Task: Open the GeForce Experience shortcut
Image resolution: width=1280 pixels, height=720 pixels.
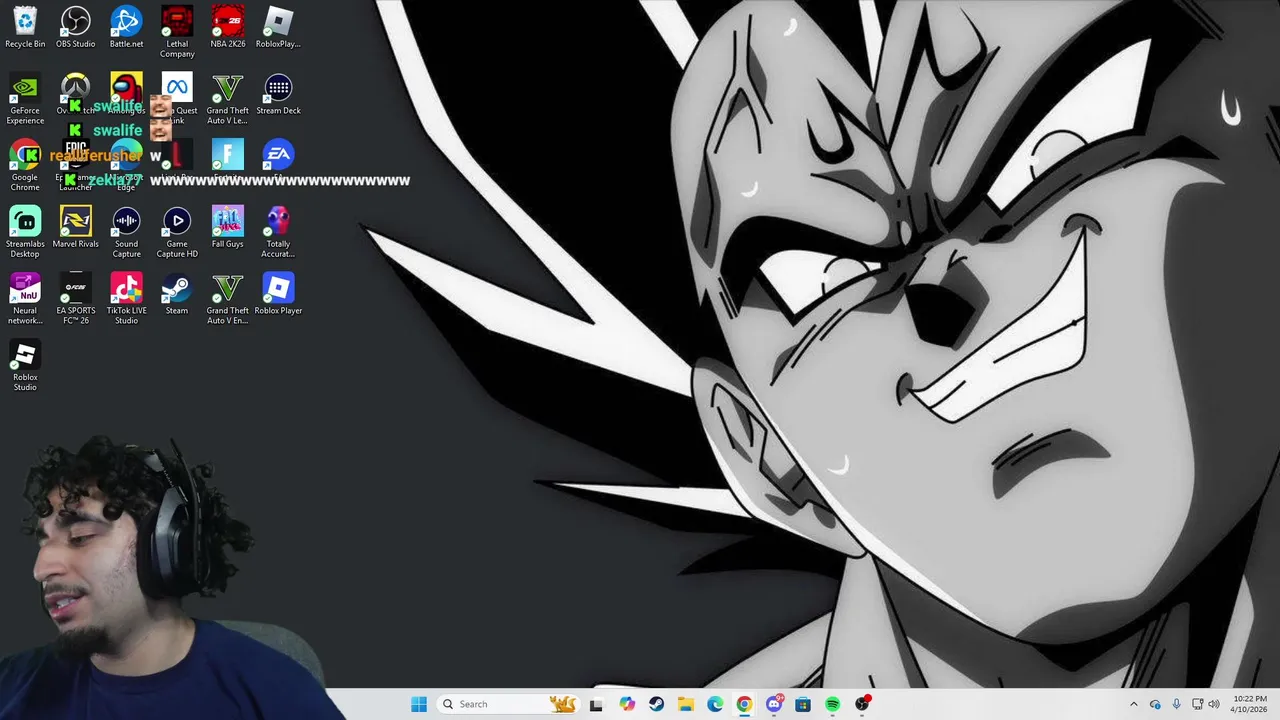Action: (x=25, y=99)
